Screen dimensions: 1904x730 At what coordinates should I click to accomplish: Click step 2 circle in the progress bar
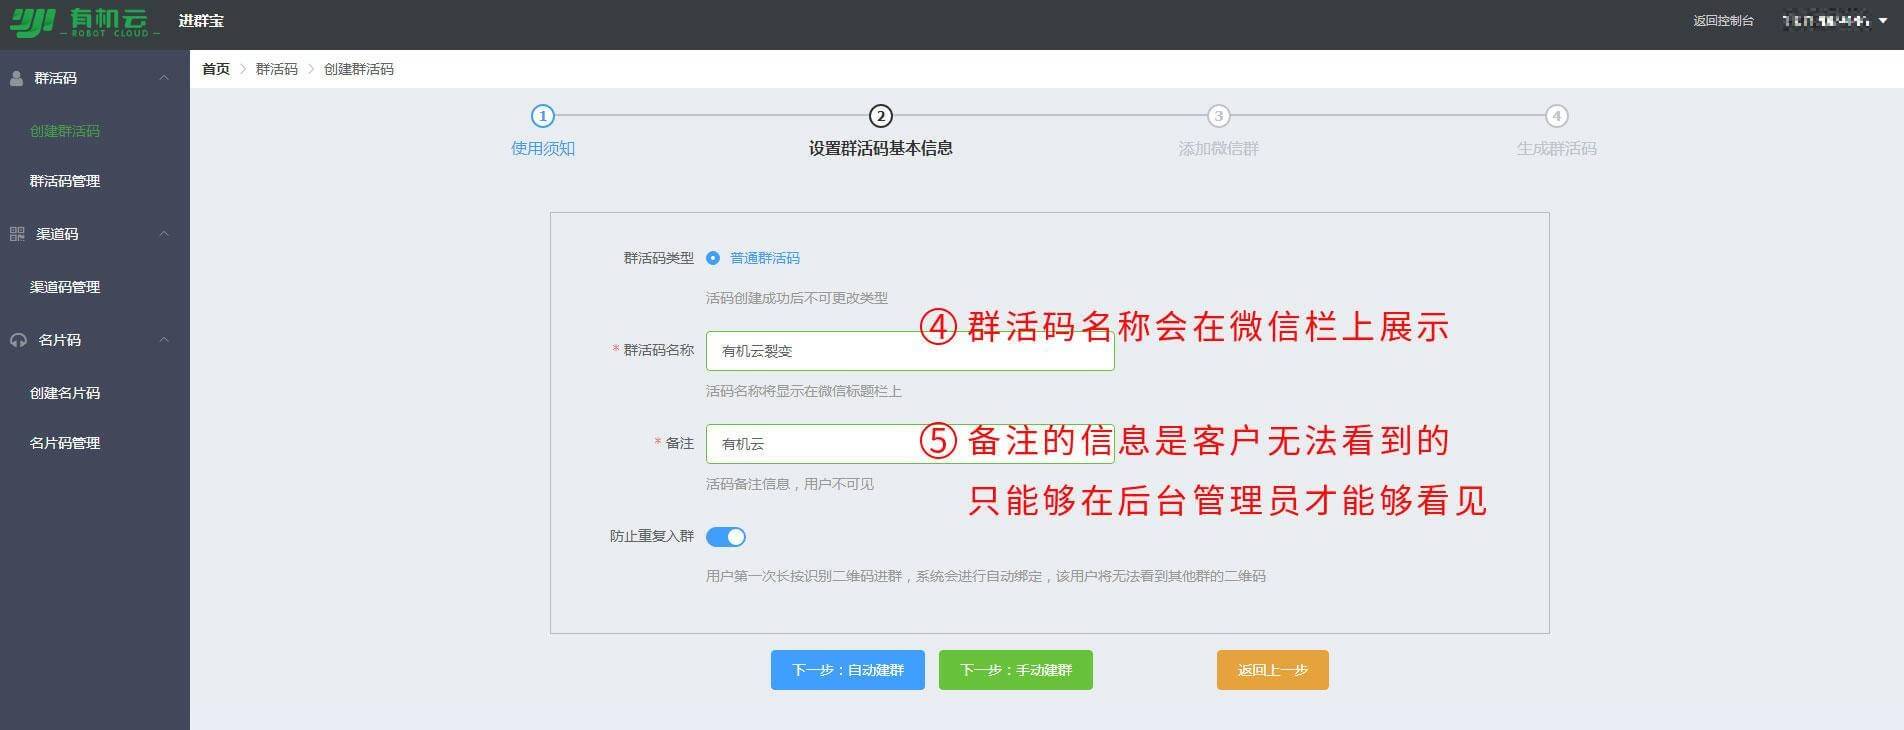coord(880,116)
